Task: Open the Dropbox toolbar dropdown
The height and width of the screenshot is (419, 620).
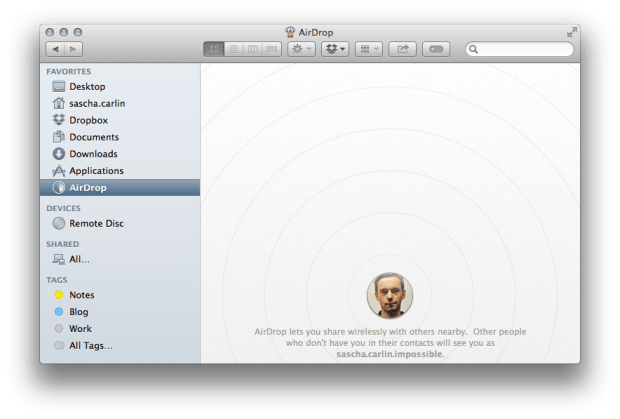Action: coord(335,49)
